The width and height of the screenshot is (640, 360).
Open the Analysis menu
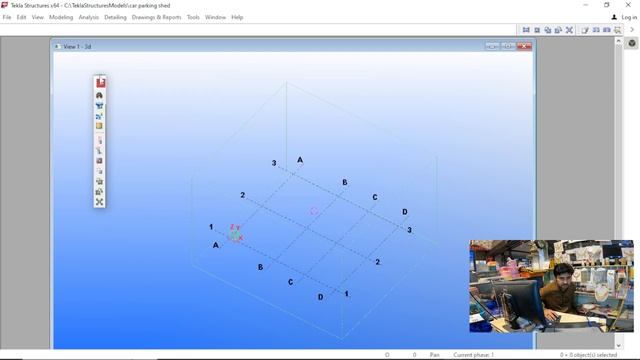click(89, 17)
